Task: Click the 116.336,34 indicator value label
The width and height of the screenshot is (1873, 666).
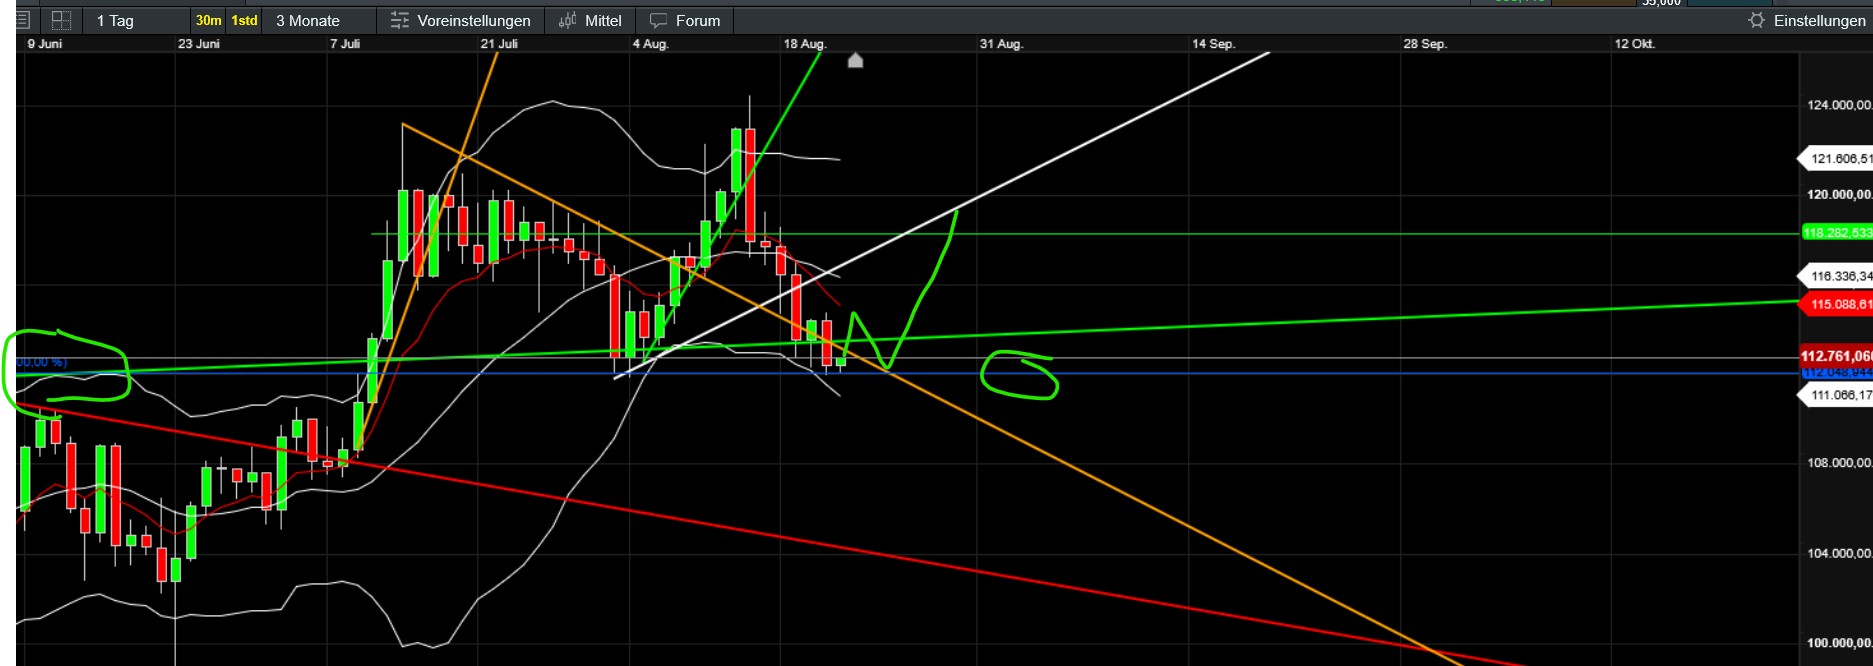Action: point(1835,276)
